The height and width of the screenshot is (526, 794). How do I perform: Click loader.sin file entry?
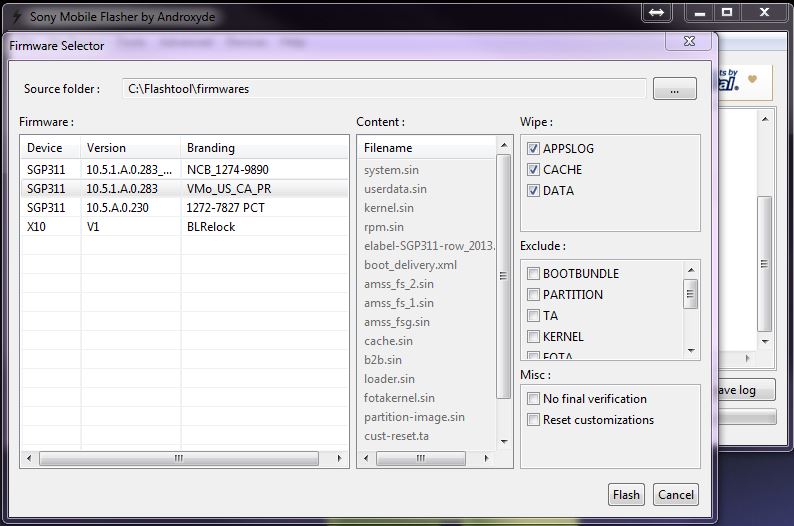point(389,379)
